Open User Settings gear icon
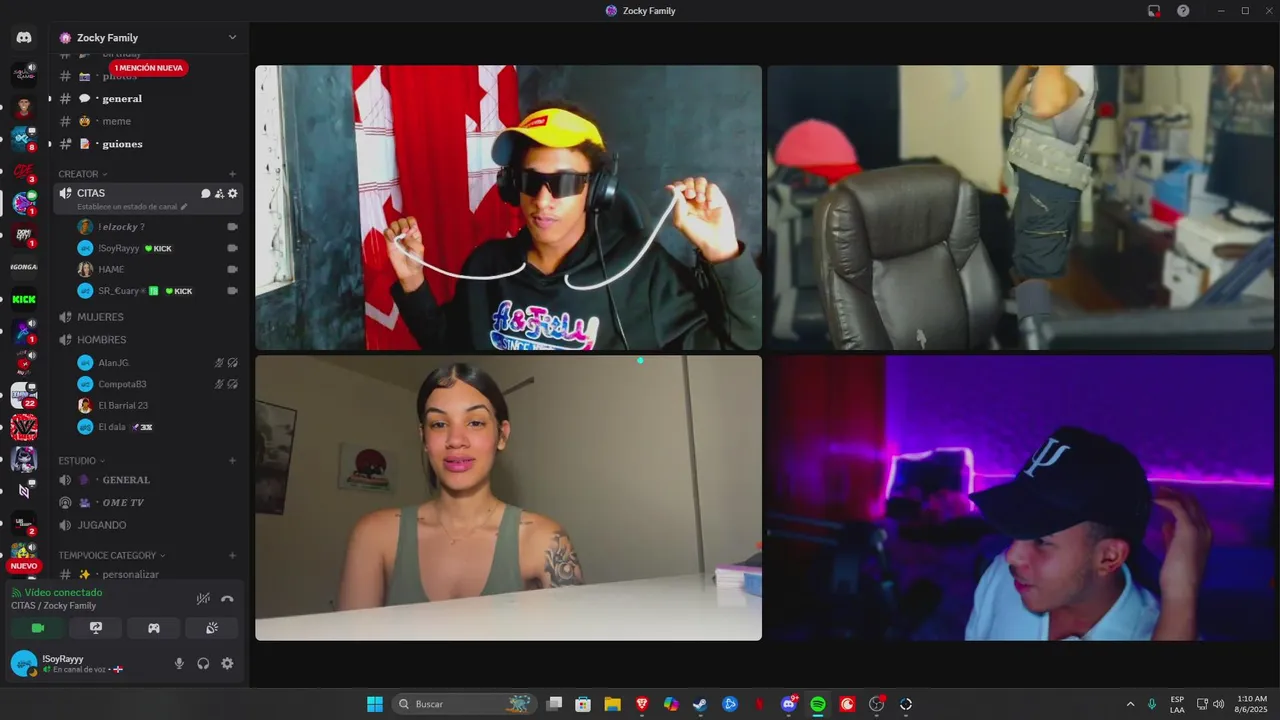This screenshot has width=1280, height=720. pyautogui.click(x=227, y=663)
